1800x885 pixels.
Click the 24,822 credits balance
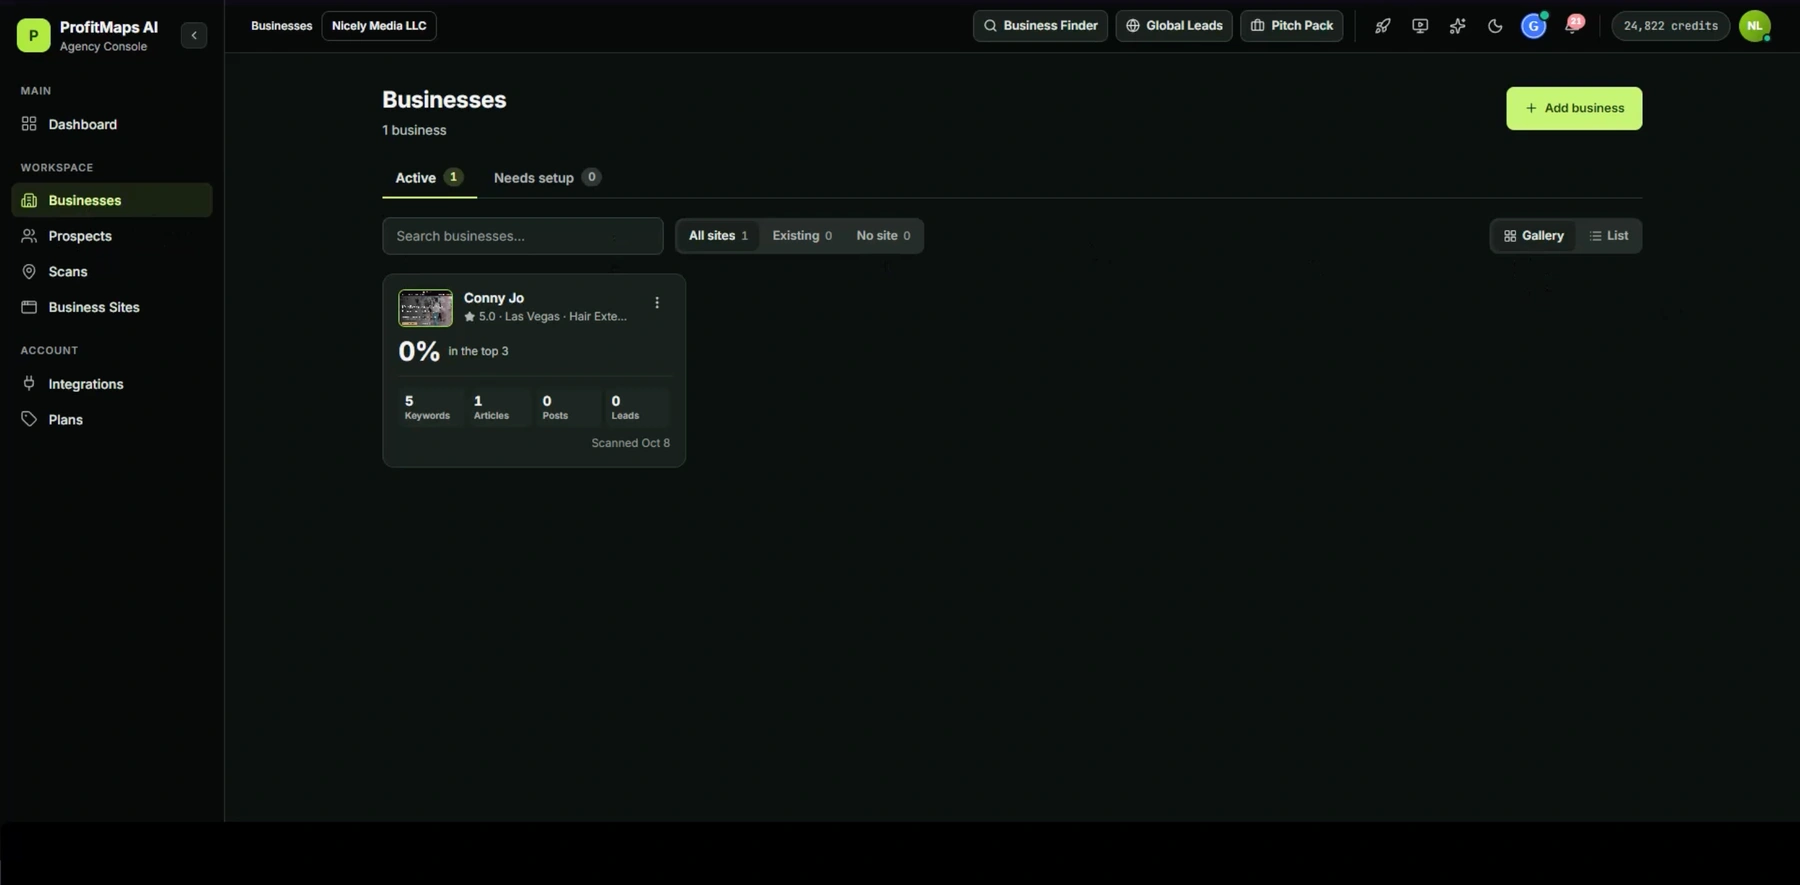click(1671, 26)
